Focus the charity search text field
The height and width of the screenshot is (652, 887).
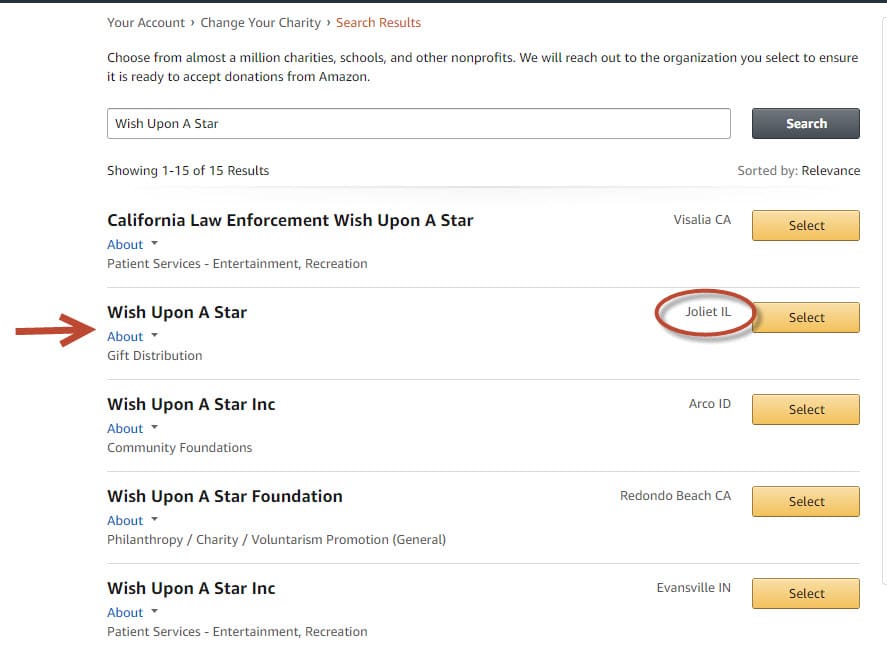(419, 123)
